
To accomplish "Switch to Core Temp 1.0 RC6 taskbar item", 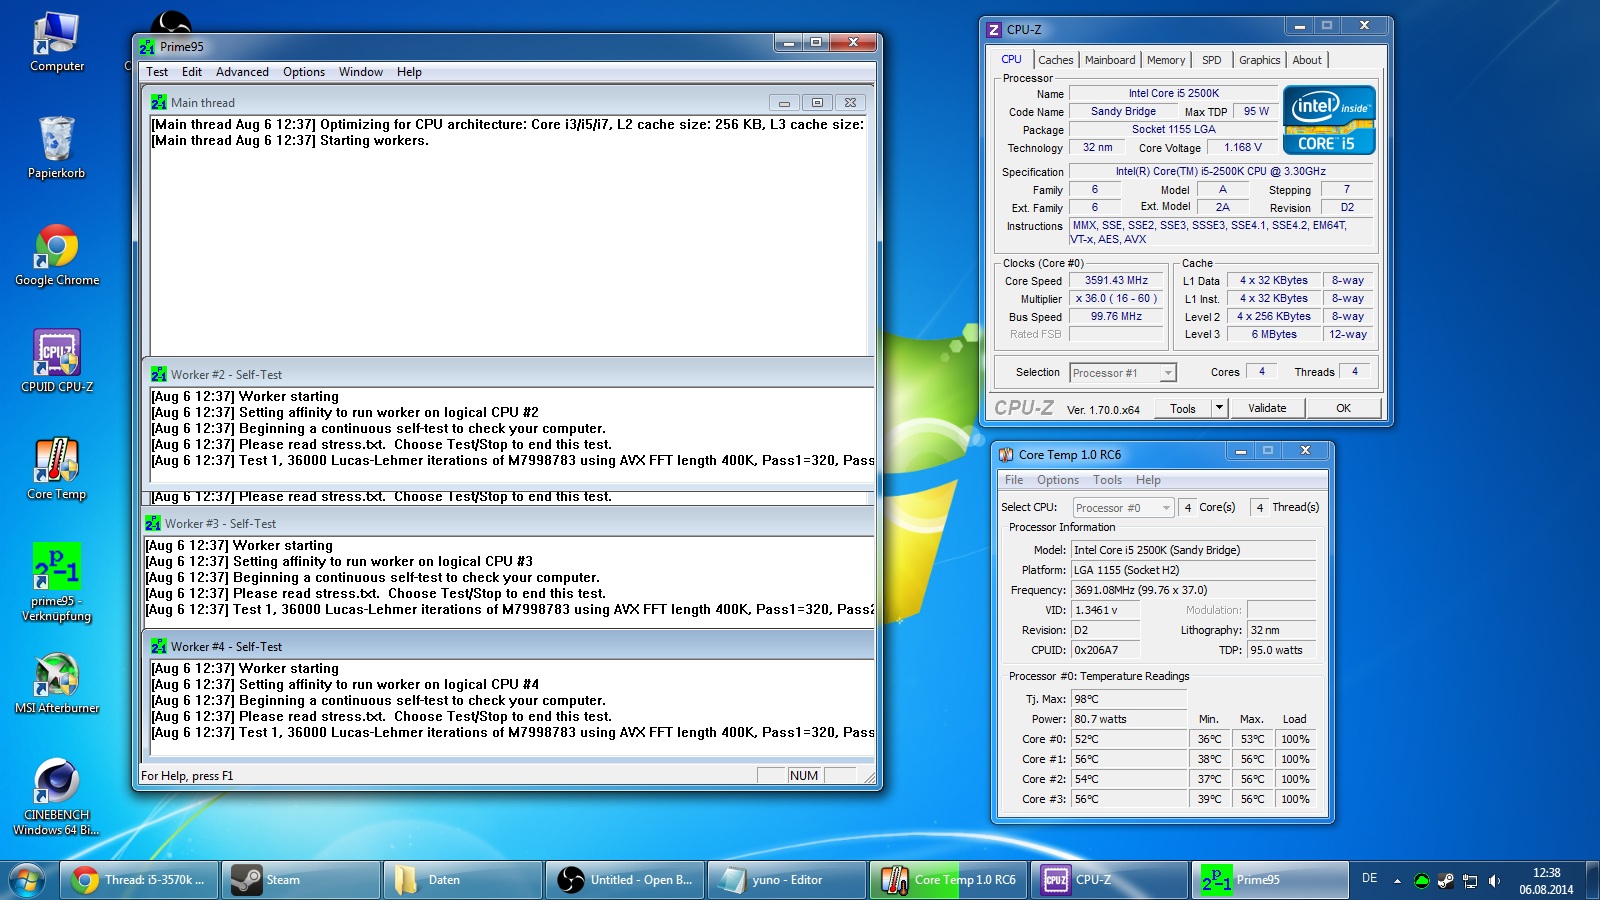I will [x=949, y=880].
